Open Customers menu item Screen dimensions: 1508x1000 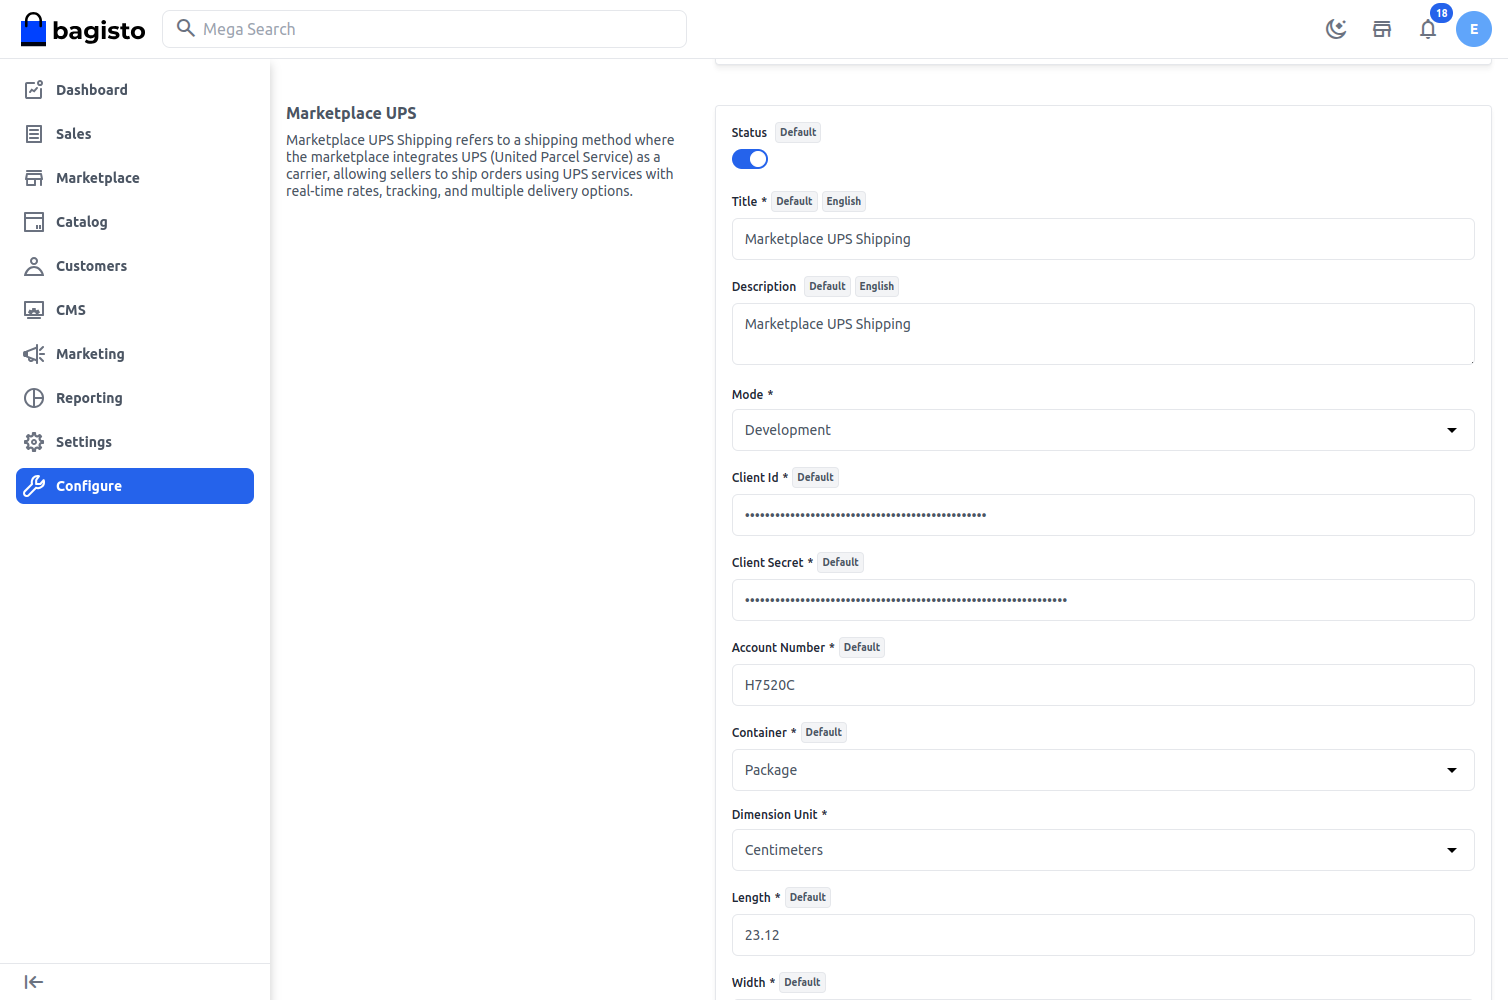[x=135, y=266]
